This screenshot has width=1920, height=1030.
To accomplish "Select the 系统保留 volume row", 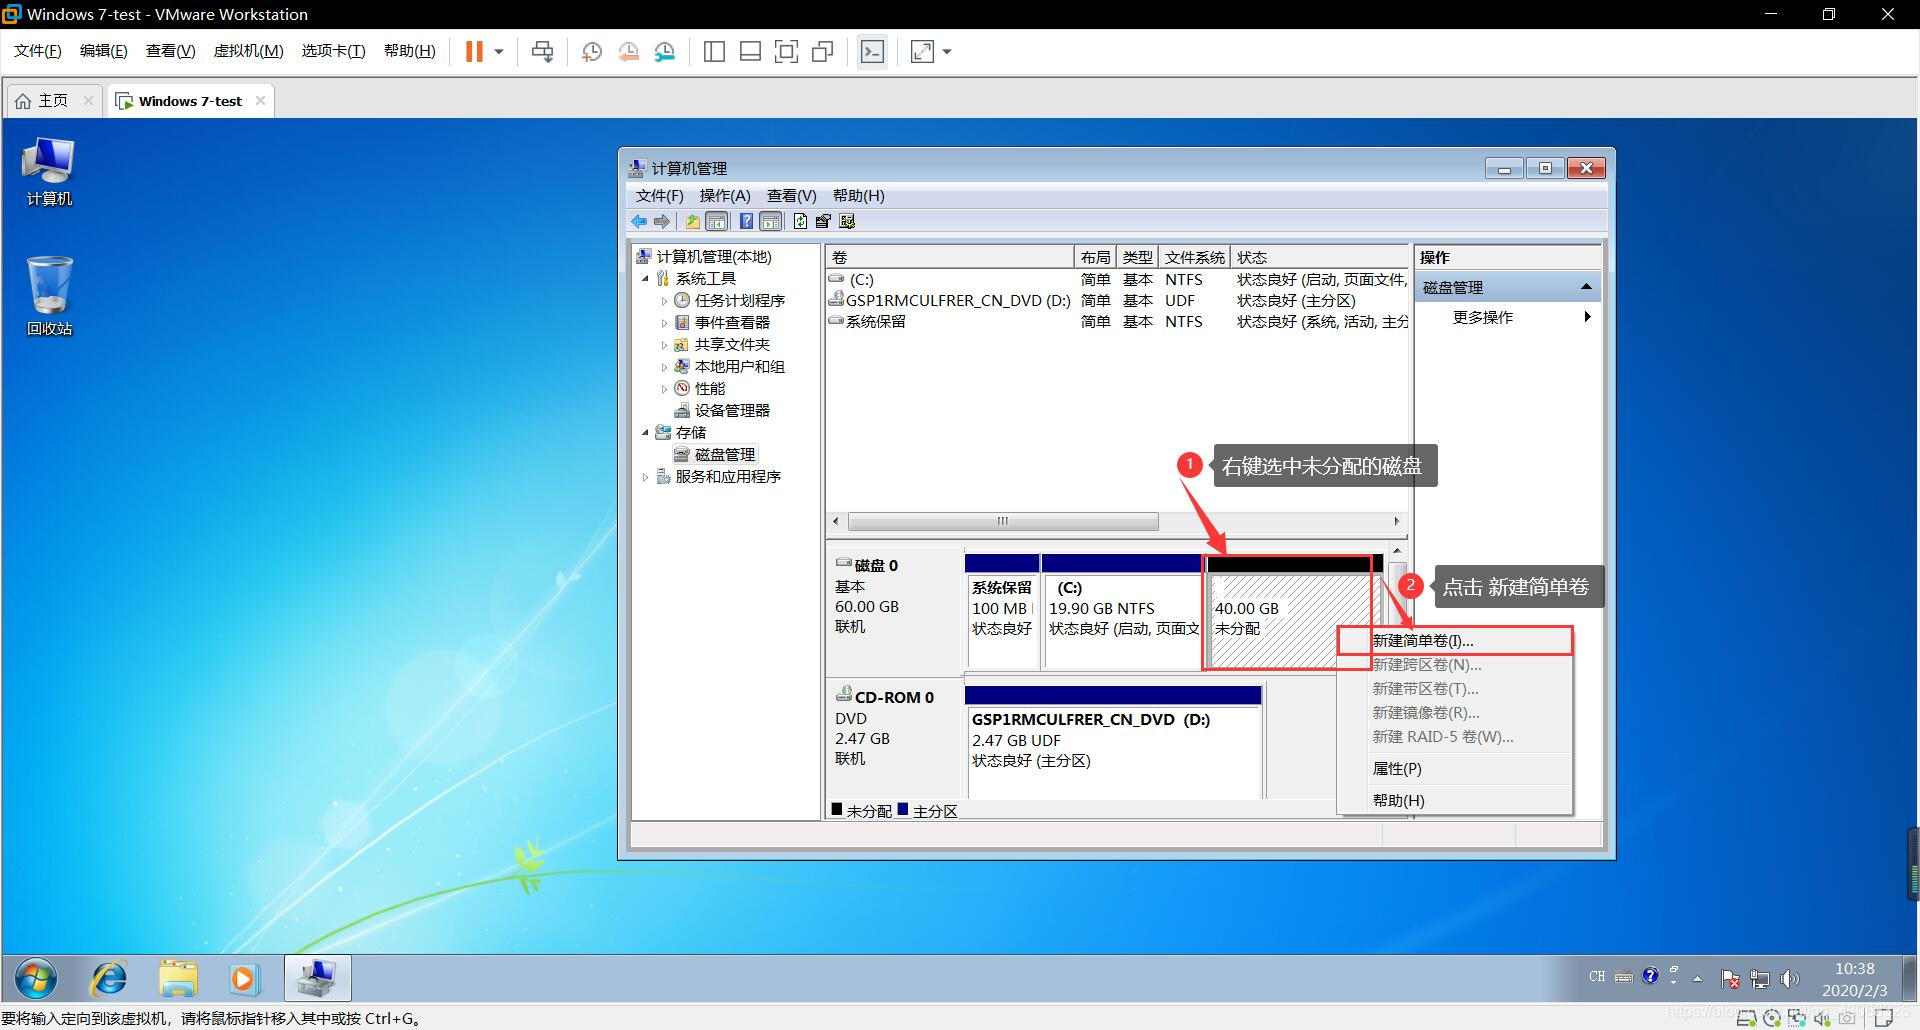I will (1117, 322).
